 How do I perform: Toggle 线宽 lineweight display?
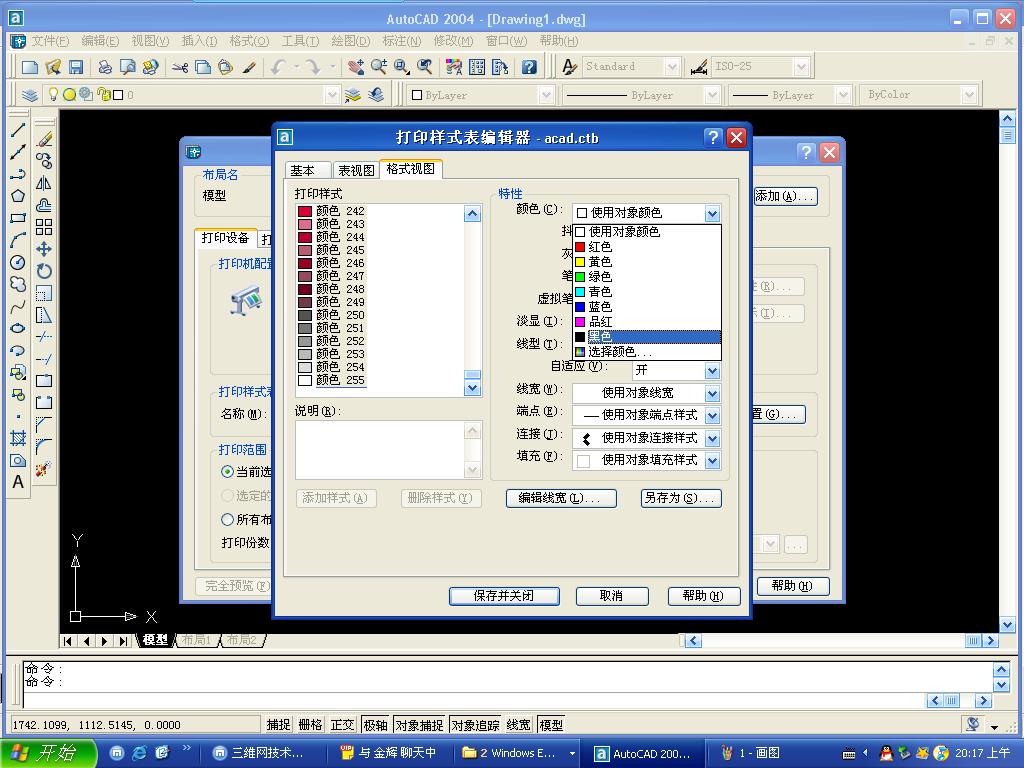[519, 725]
